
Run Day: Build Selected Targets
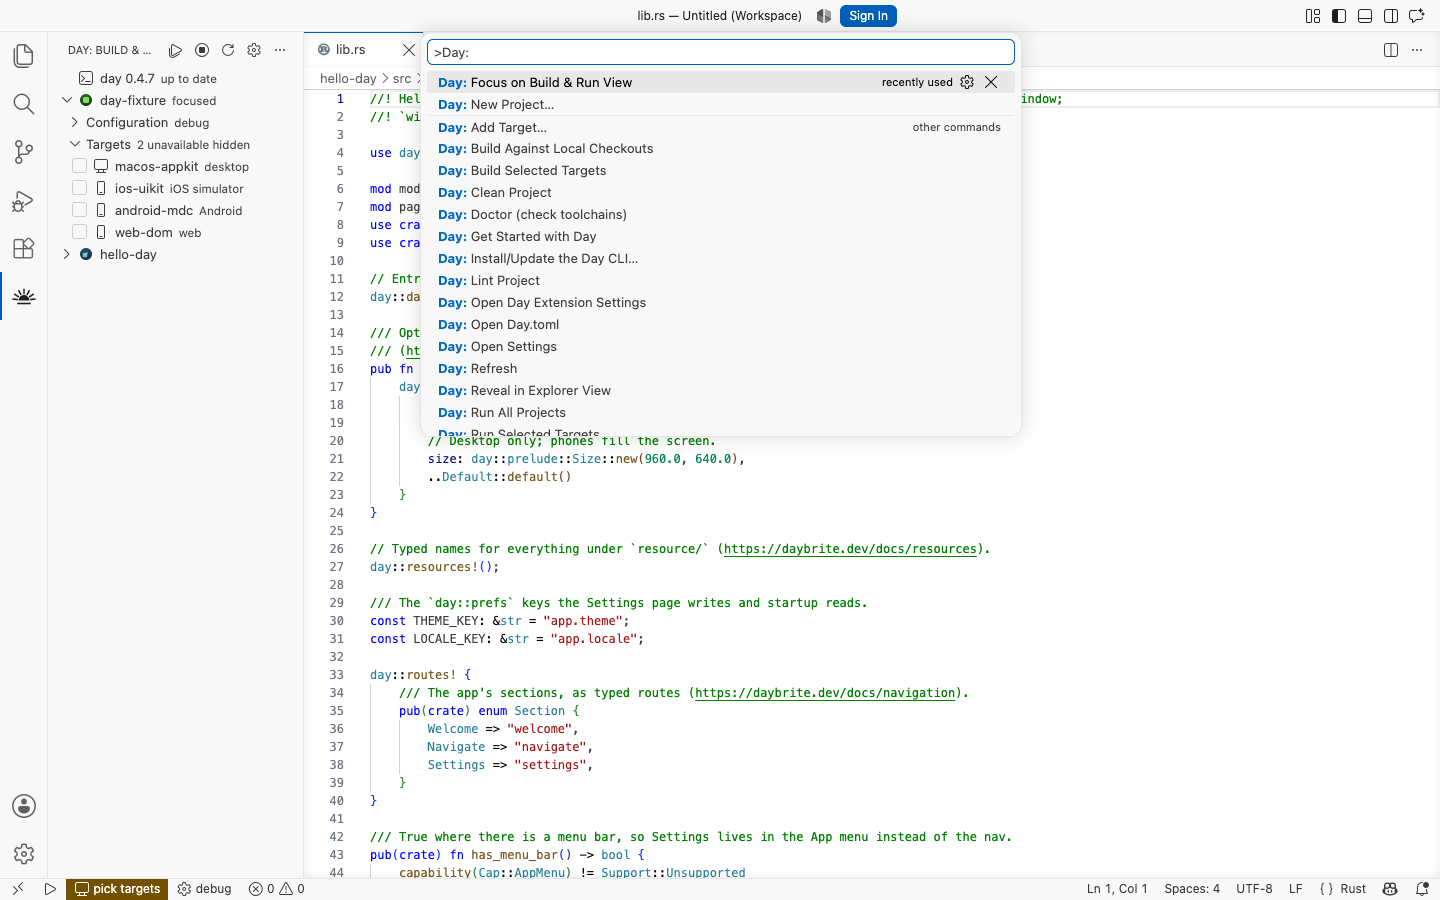pyautogui.click(x=721, y=171)
